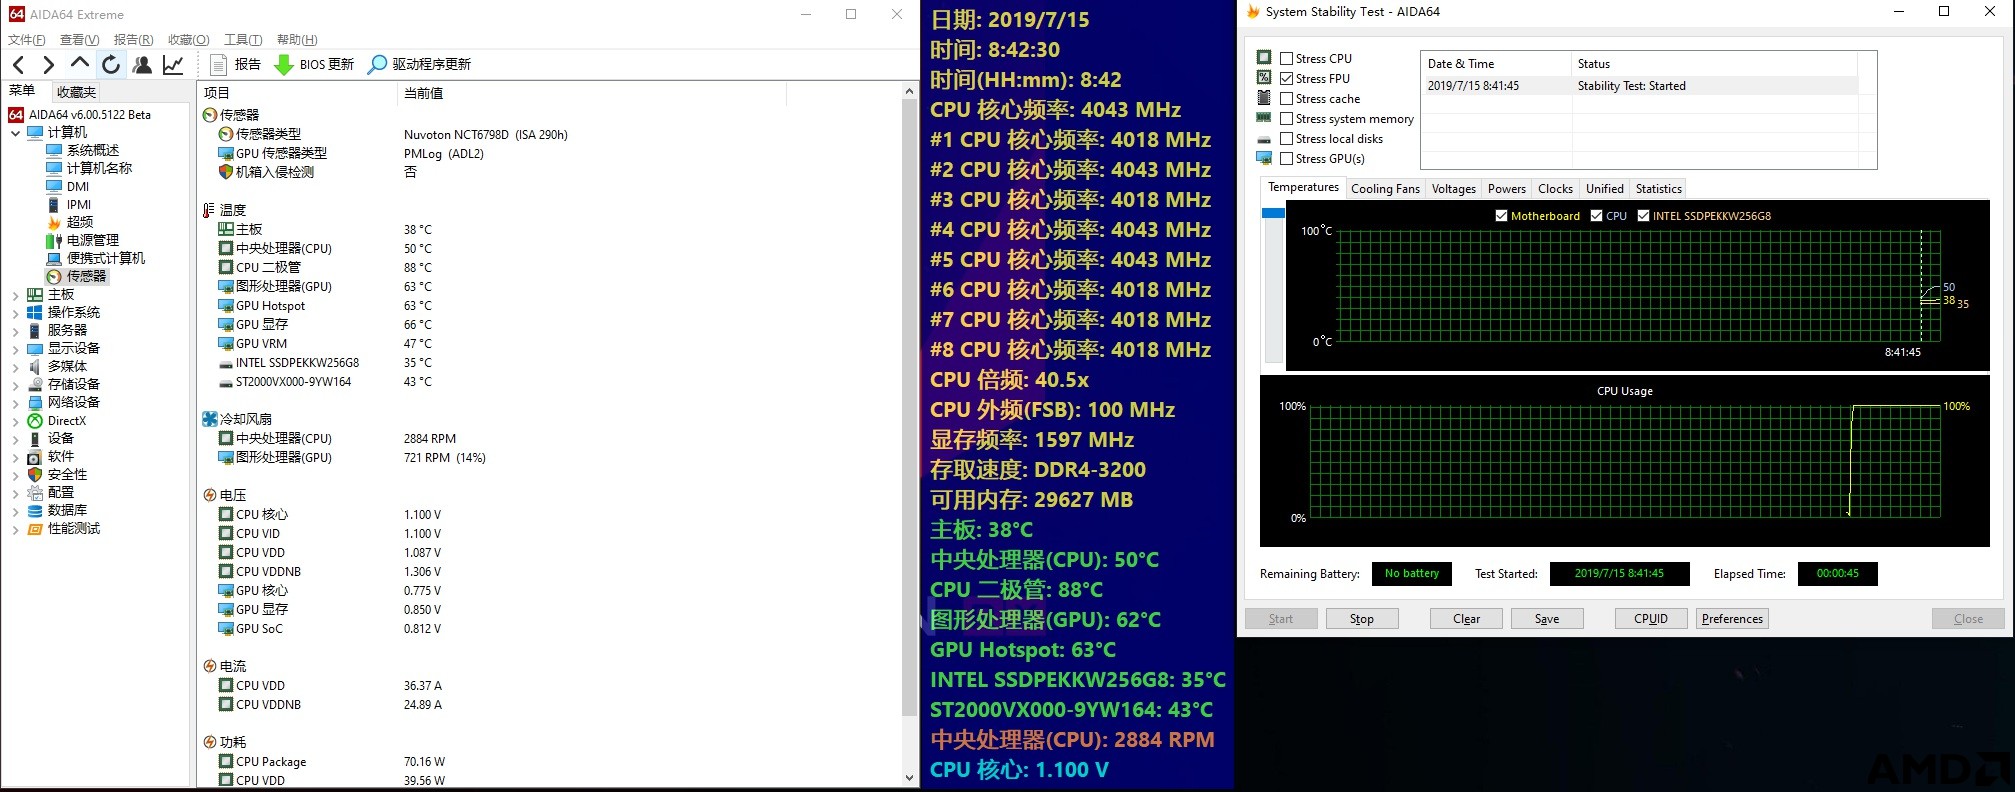Screen dimensions: 2015x792
Task: Disable Stress FPU checkbox
Action: point(1287,79)
